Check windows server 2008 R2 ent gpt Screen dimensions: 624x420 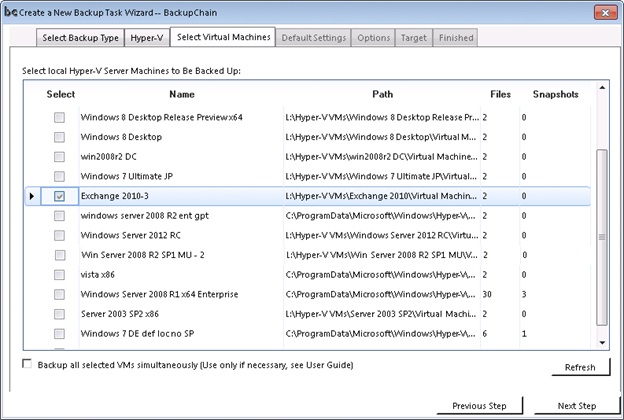pos(59,216)
